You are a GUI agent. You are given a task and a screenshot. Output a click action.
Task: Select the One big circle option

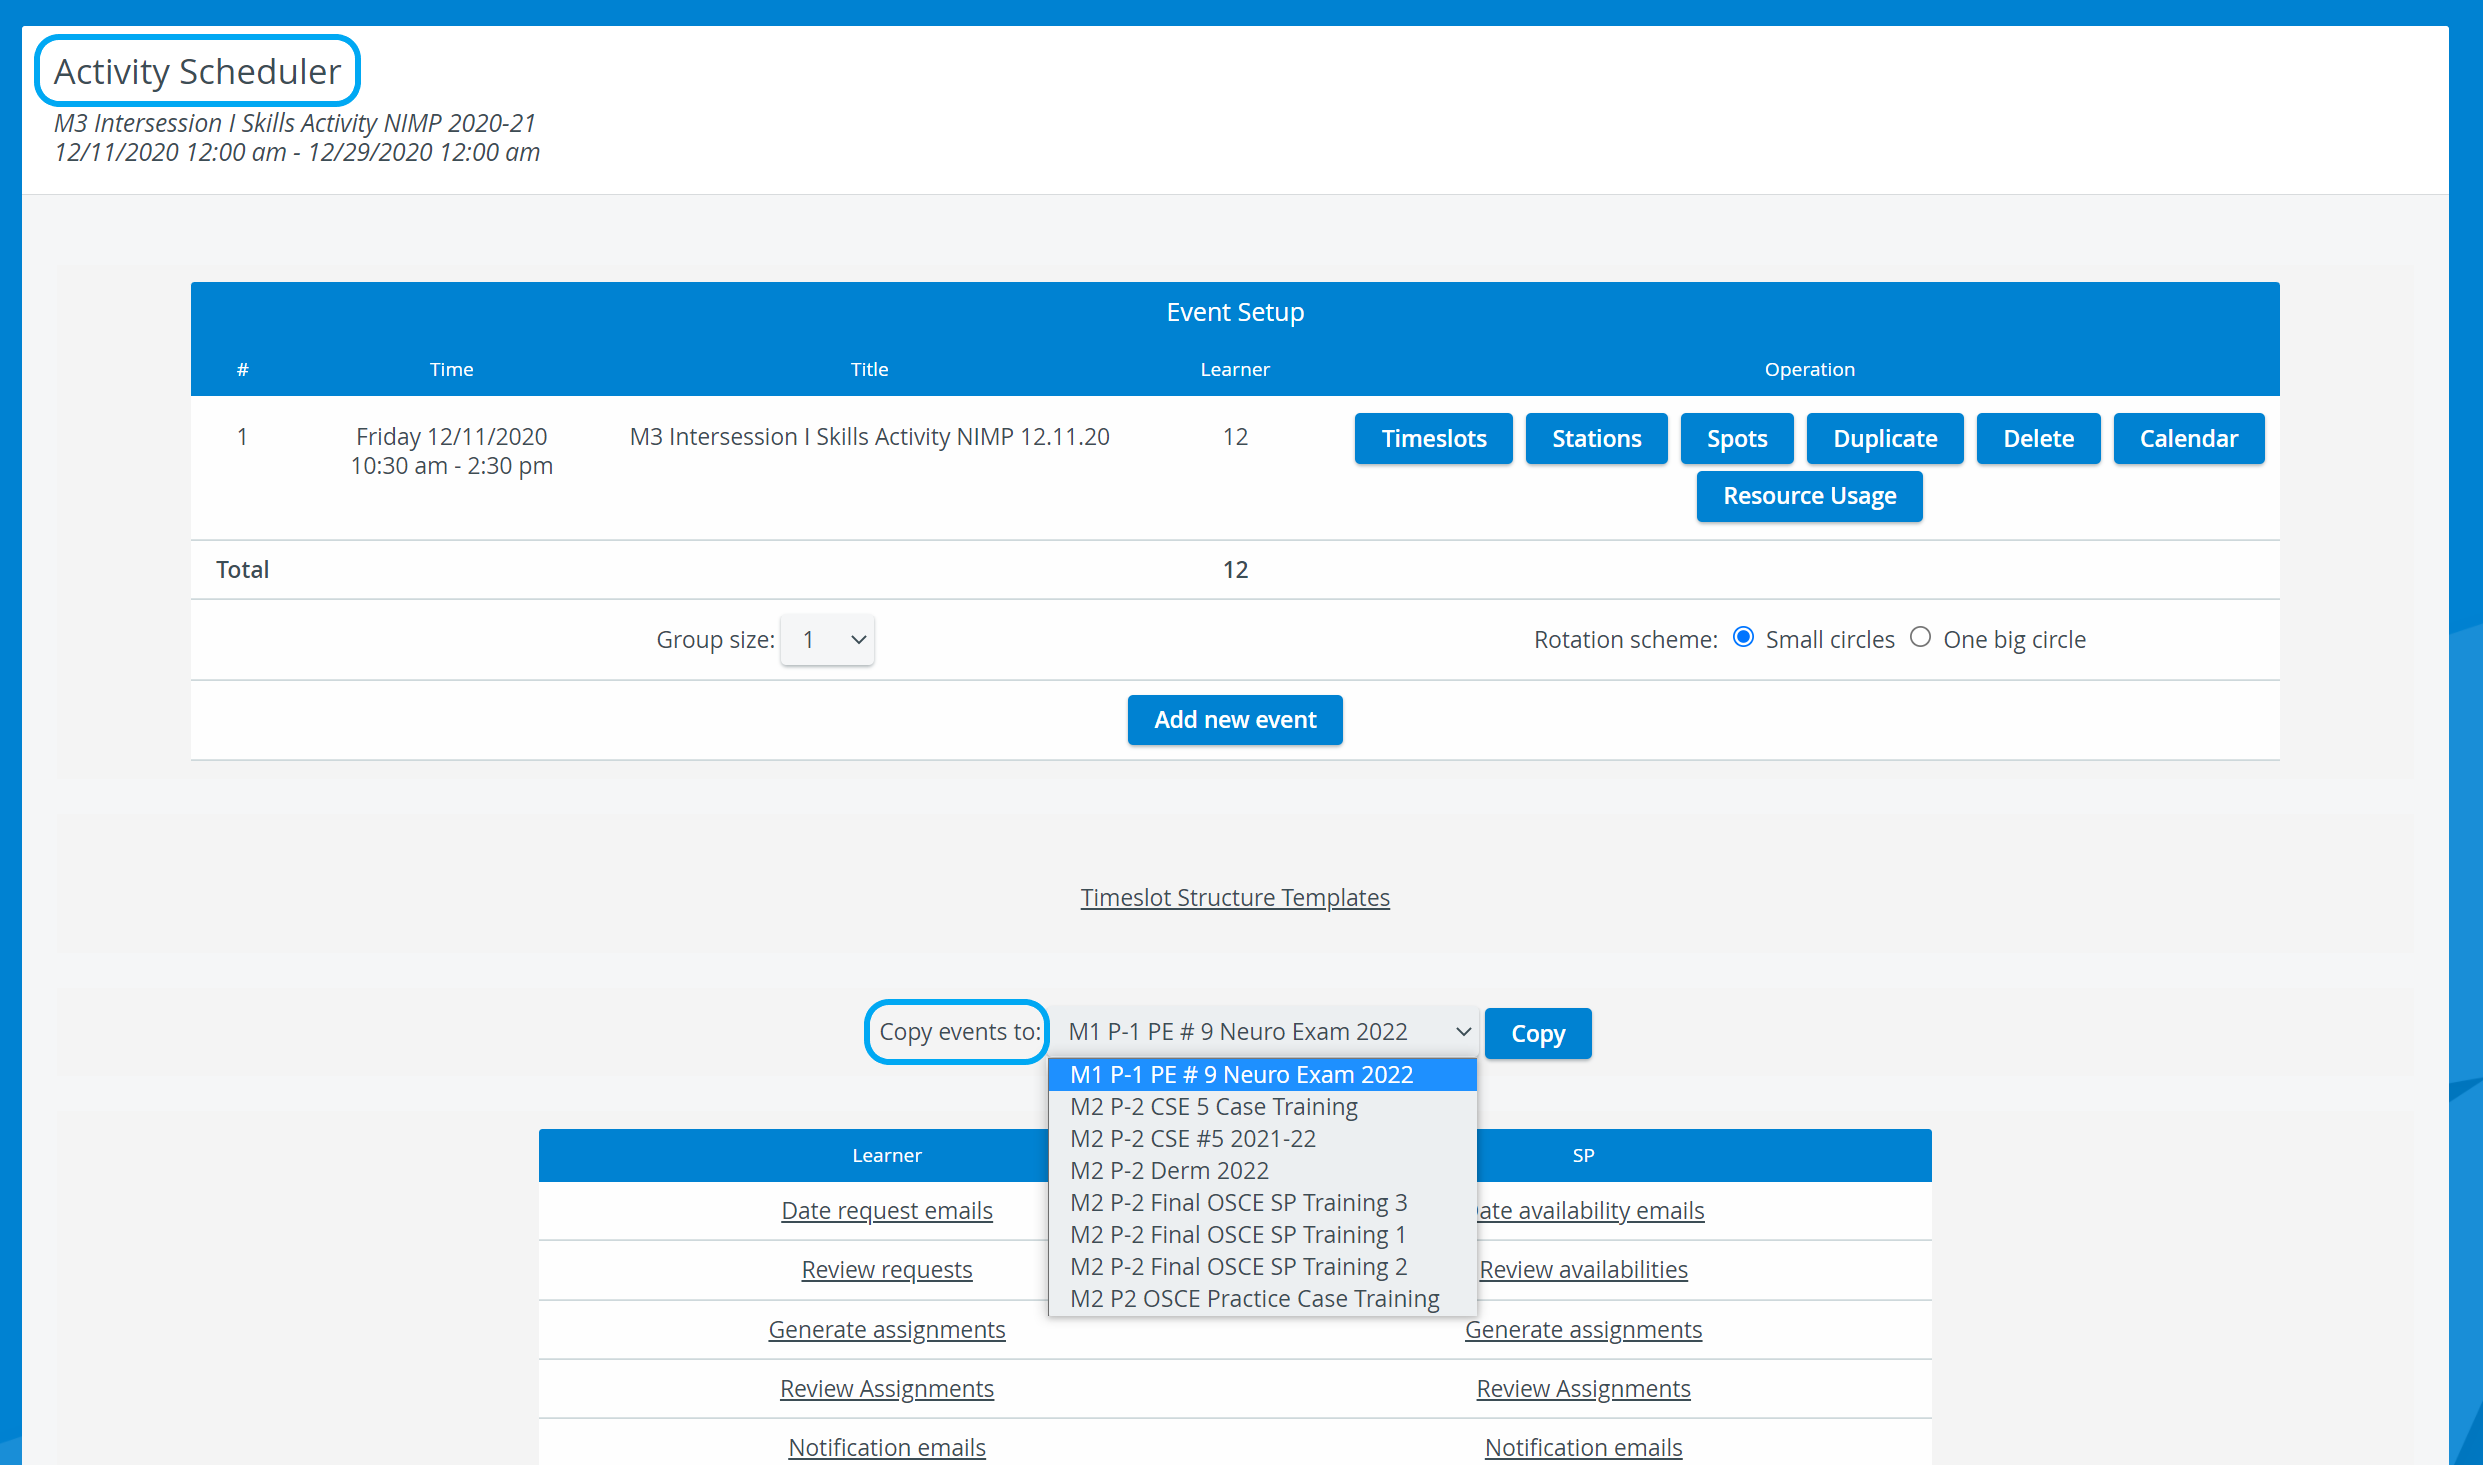[1920, 637]
